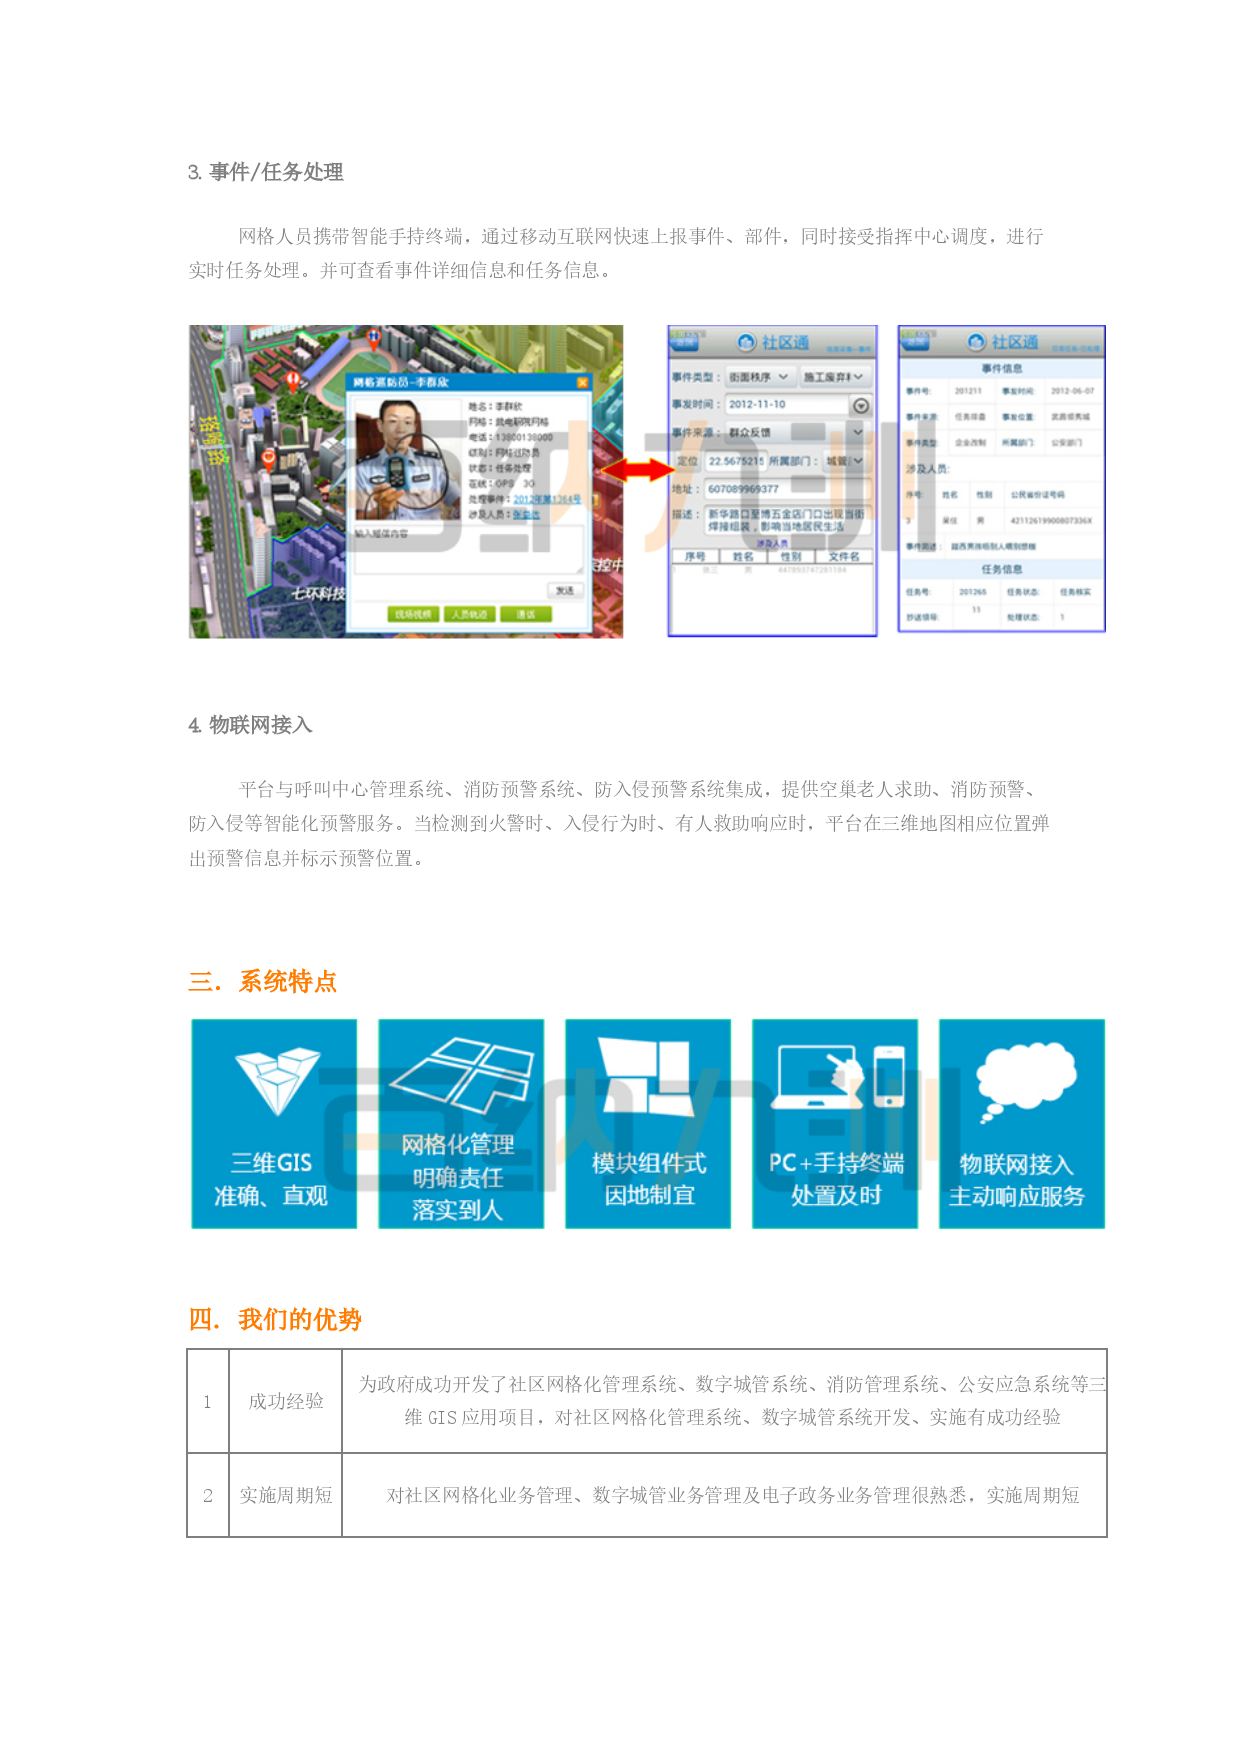Image resolution: width=1241 pixels, height=1754 pixels.
Task: Click the 22.5675215 coordinates field
Action: point(736,461)
